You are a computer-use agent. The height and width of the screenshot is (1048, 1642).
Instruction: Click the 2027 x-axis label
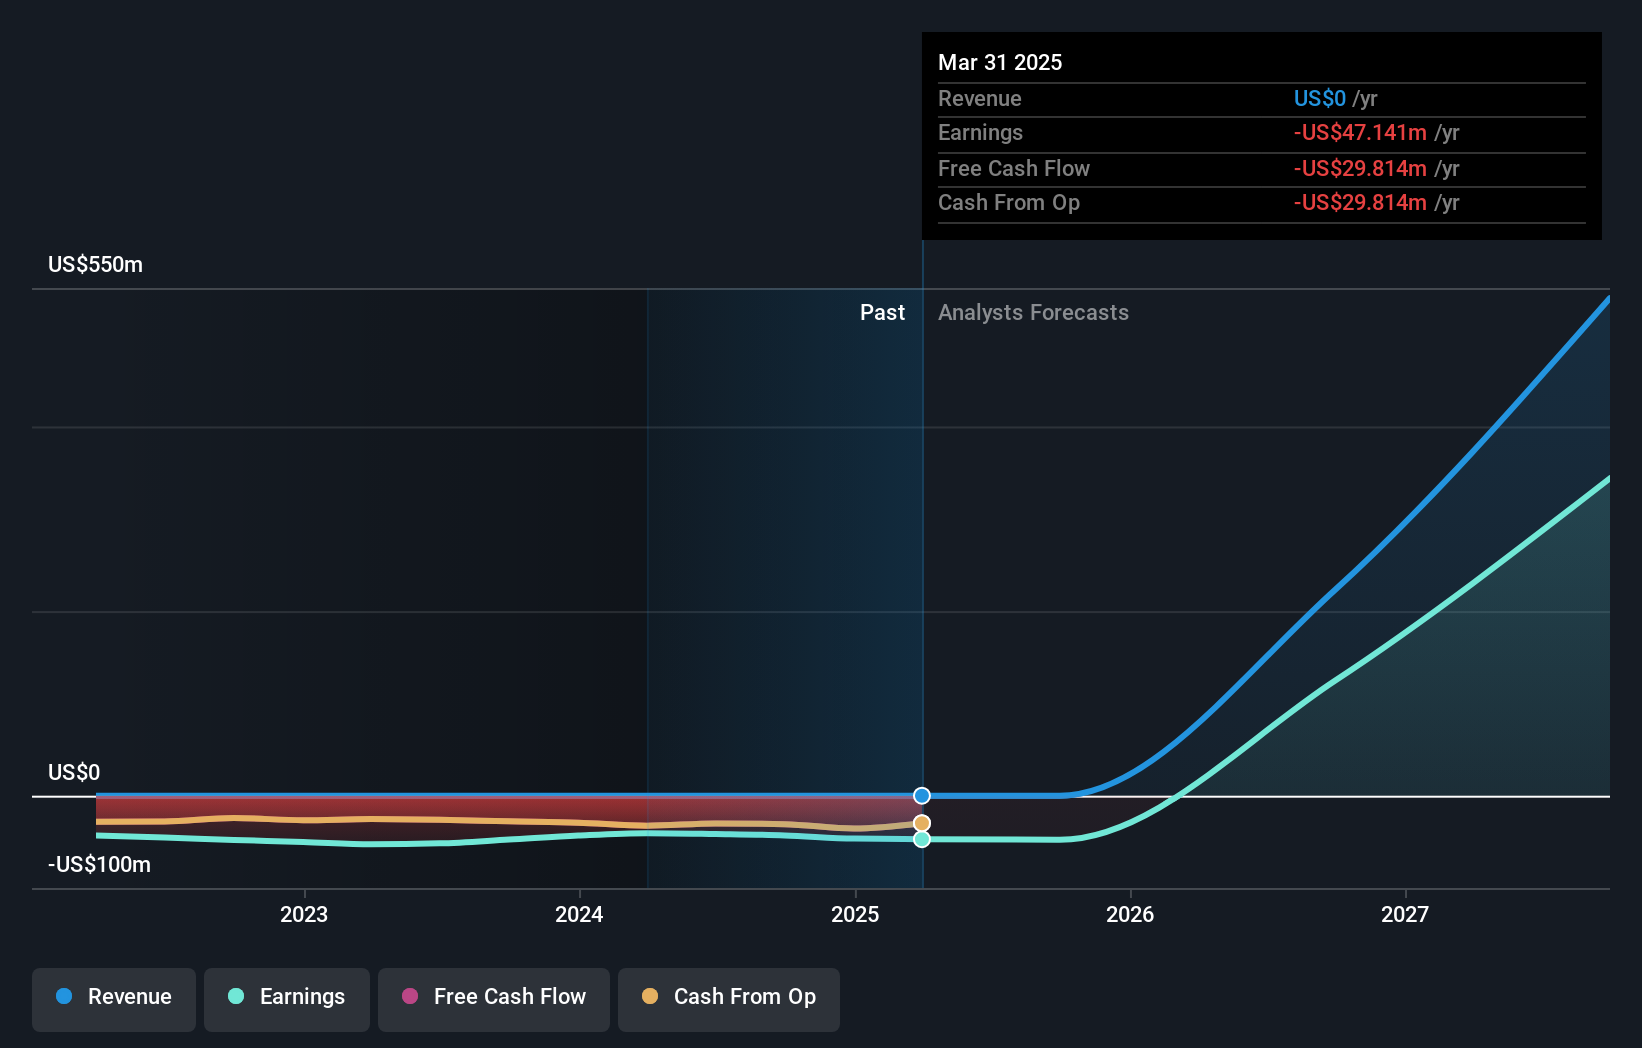(x=1405, y=914)
